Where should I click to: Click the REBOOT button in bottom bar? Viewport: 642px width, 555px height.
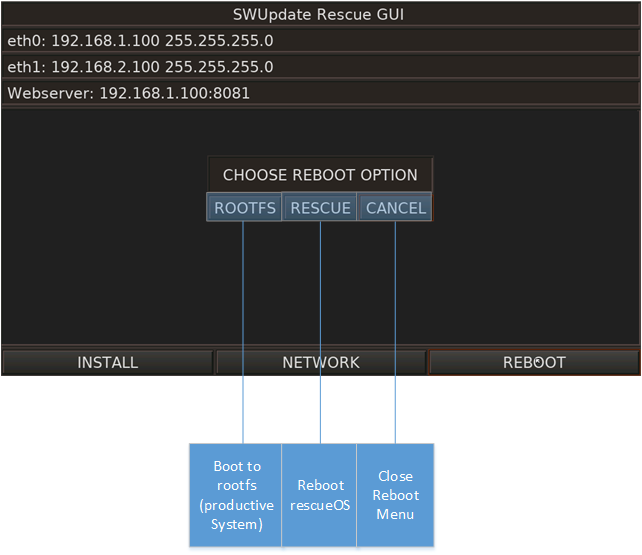pos(534,362)
